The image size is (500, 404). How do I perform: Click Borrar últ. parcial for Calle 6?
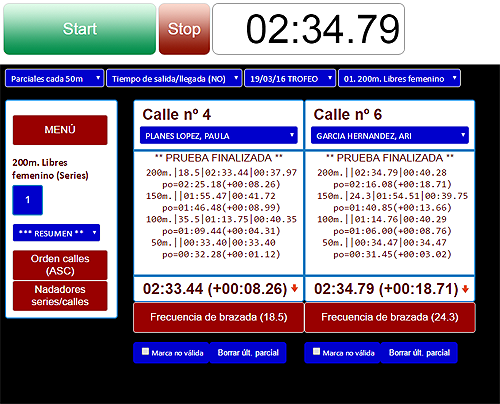pos(419,353)
